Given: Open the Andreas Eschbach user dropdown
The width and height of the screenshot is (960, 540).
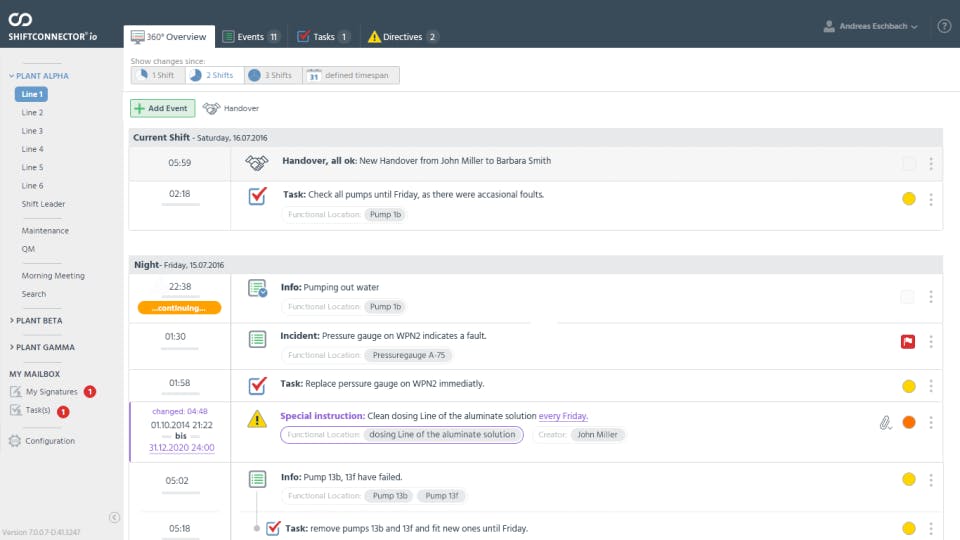Looking at the screenshot, I should pyautogui.click(x=871, y=26).
